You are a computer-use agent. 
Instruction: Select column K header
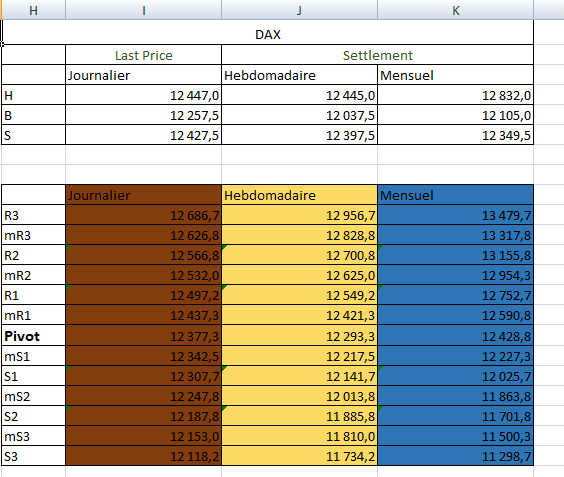pyautogui.click(x=455, y=10)
